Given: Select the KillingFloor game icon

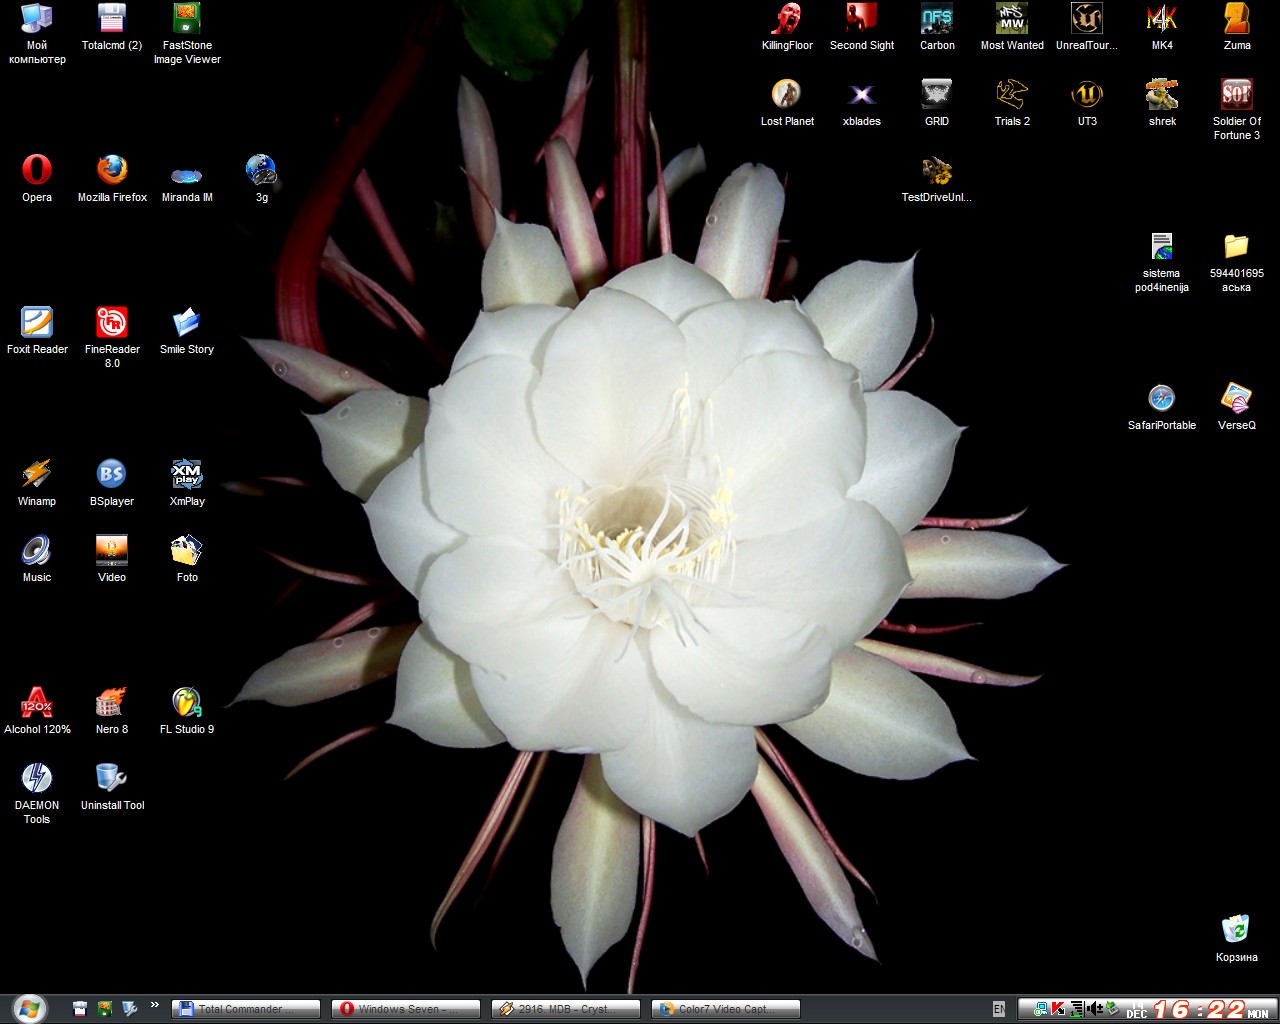Looking at the screenshot, I should pyautogui.click(x=787, y=19).
